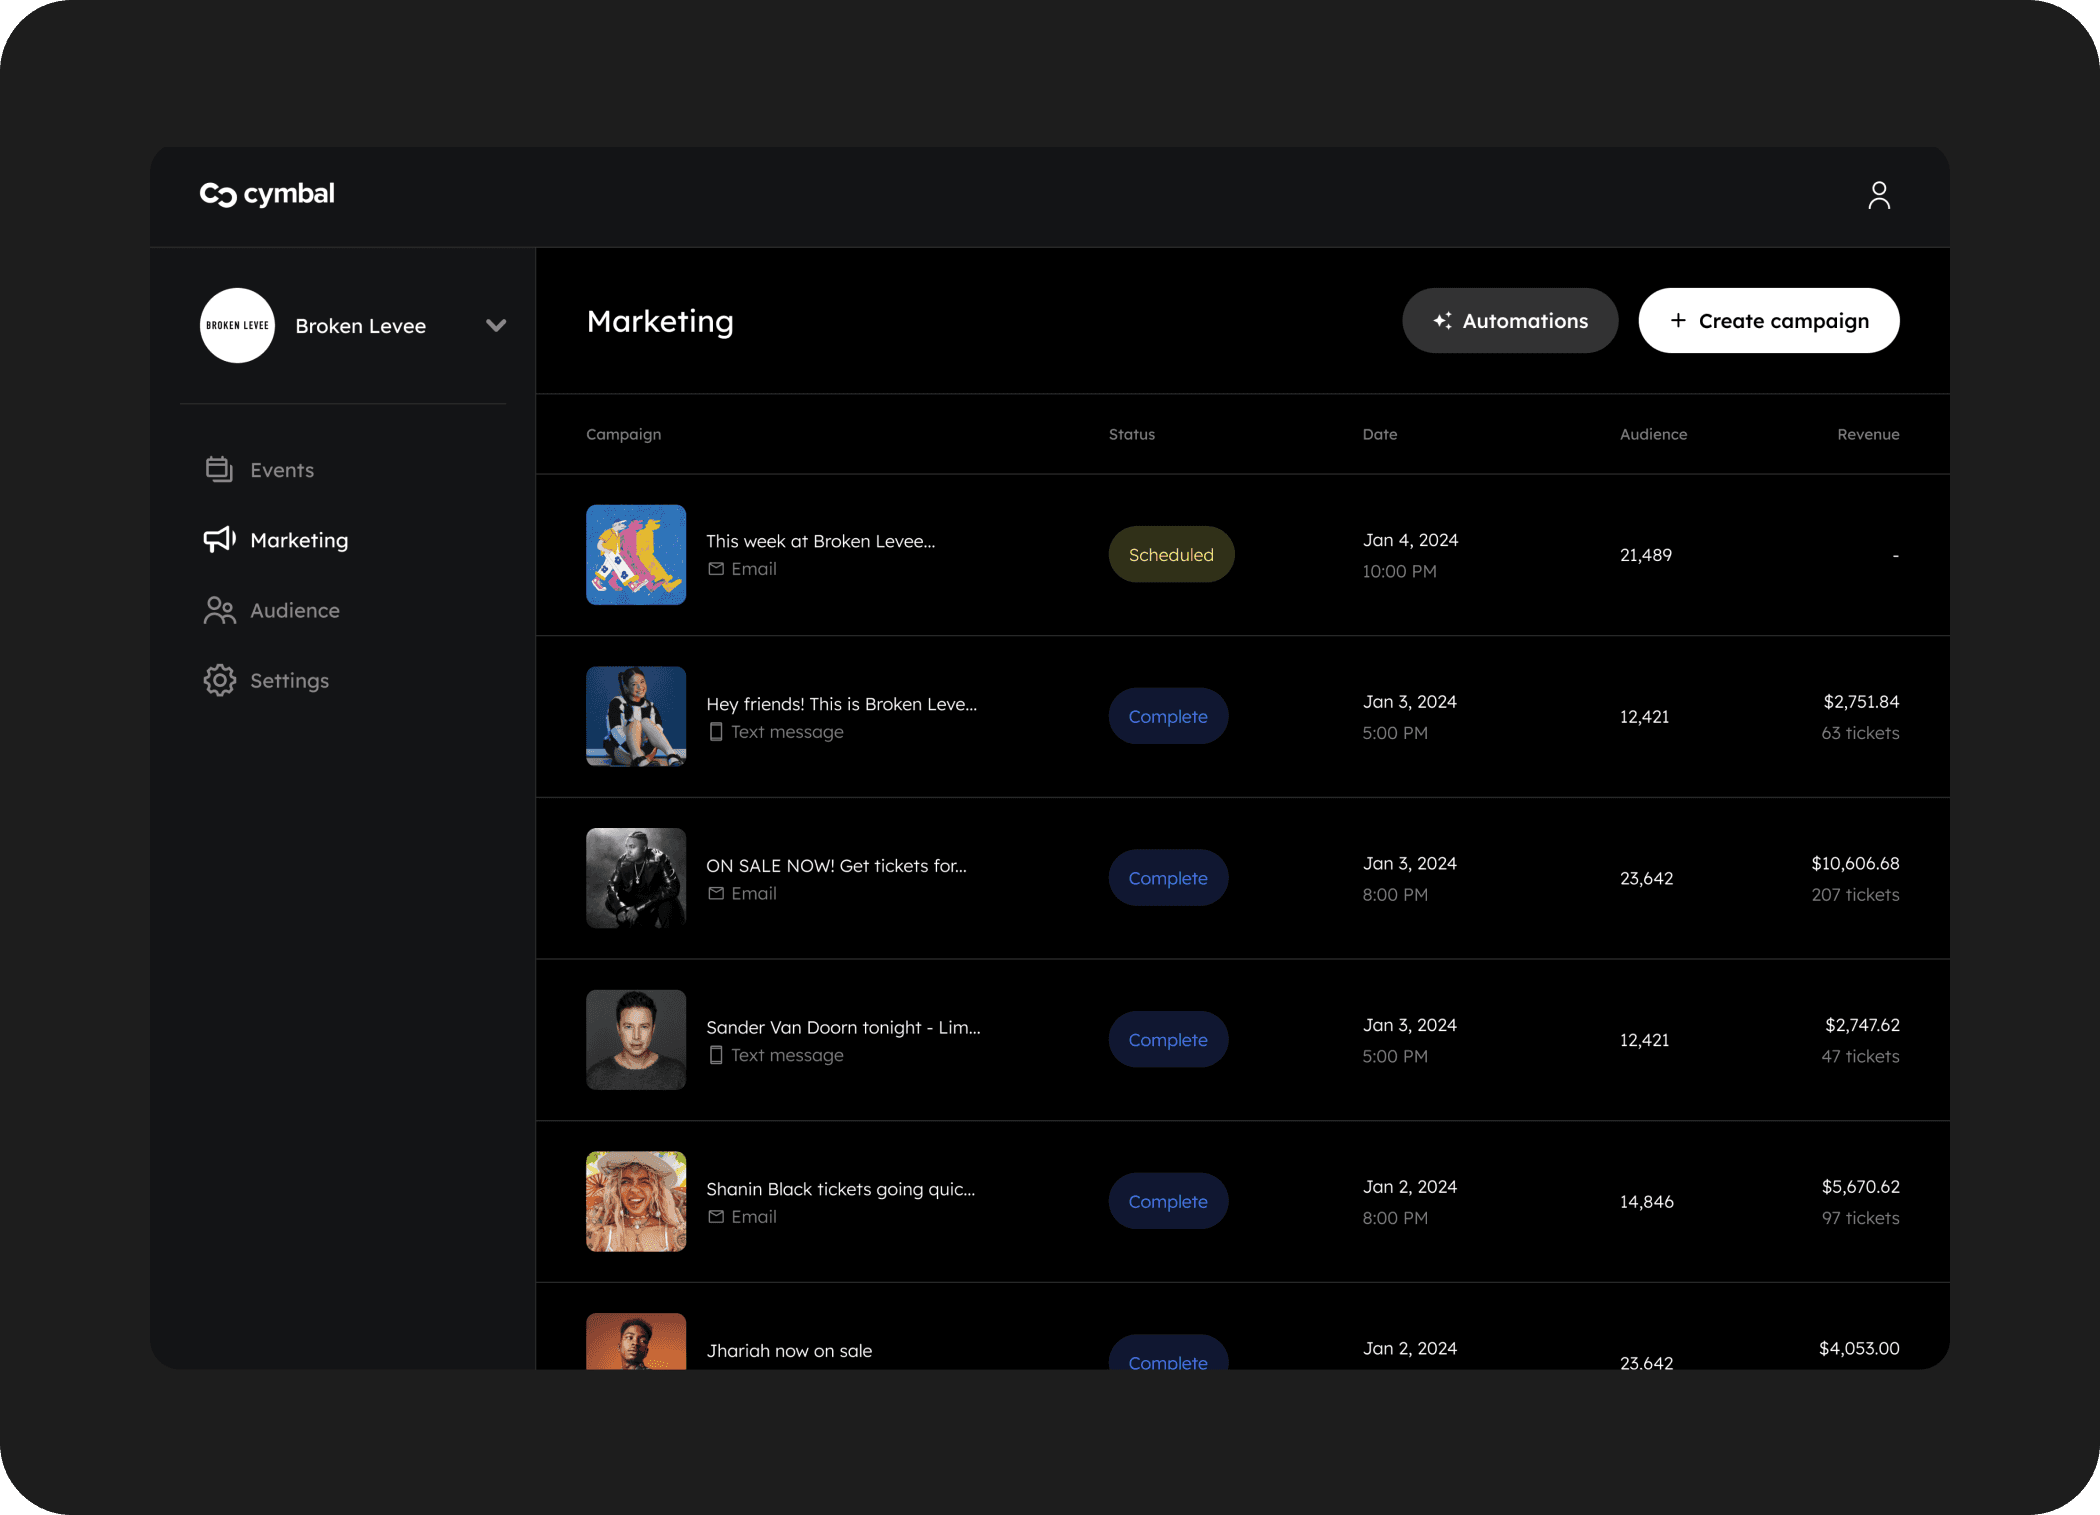The height and width of the screenshot is (1515, 2100).
Task: Click sparkle icon on Automations button
Action: (1442, 321)
